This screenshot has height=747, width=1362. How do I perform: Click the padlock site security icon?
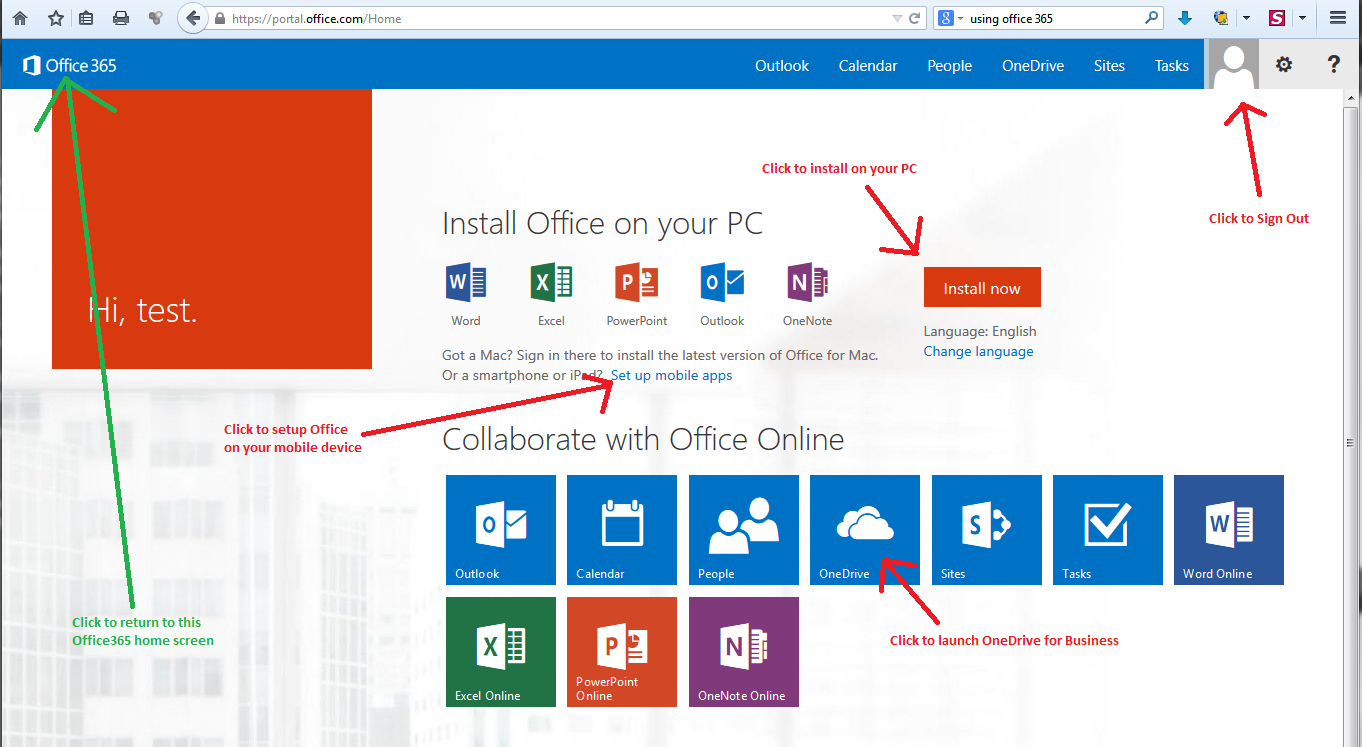220,19
